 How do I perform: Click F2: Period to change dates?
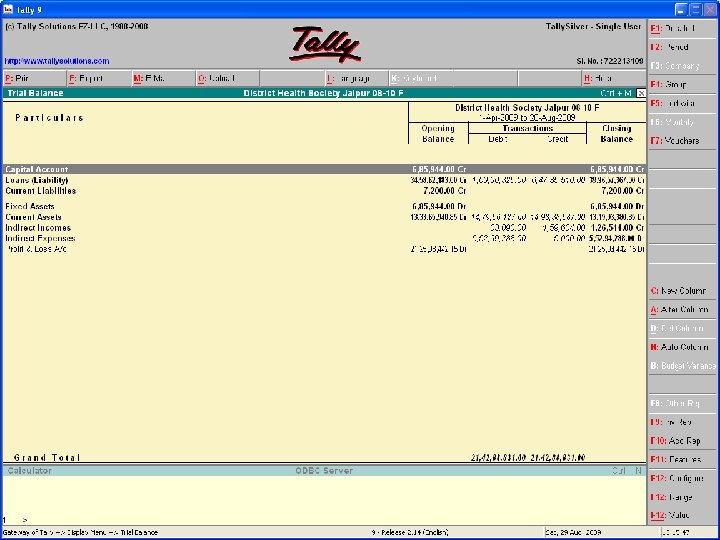[682, 47]
